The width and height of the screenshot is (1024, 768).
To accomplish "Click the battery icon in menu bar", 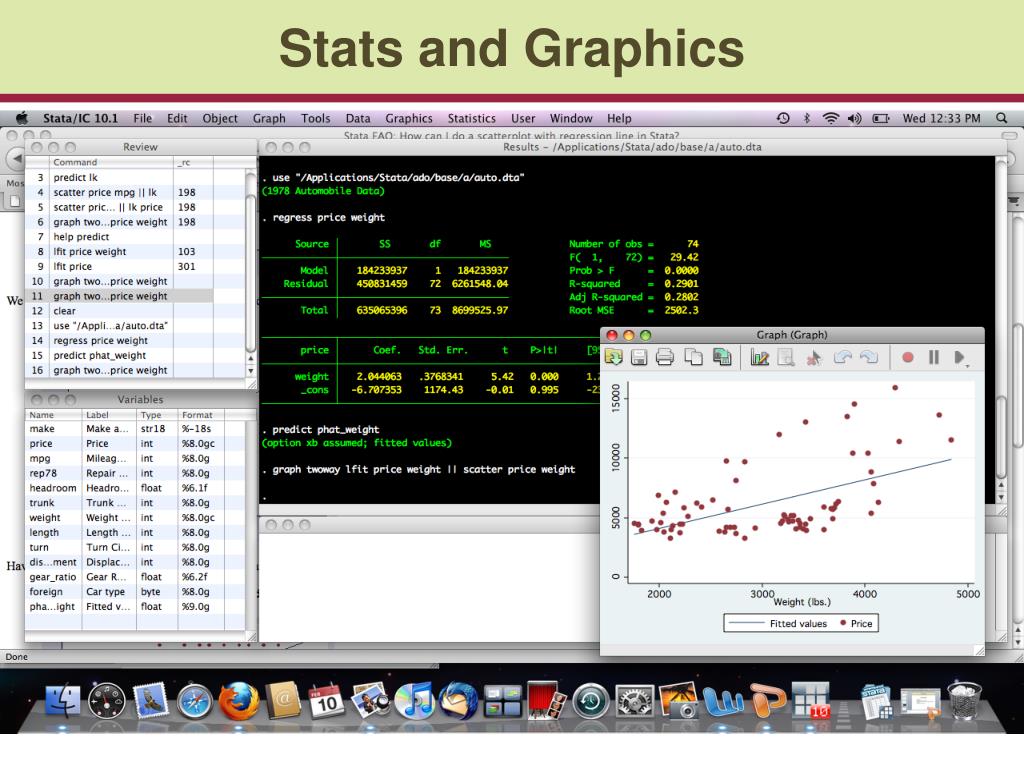I will coord(881,118).
